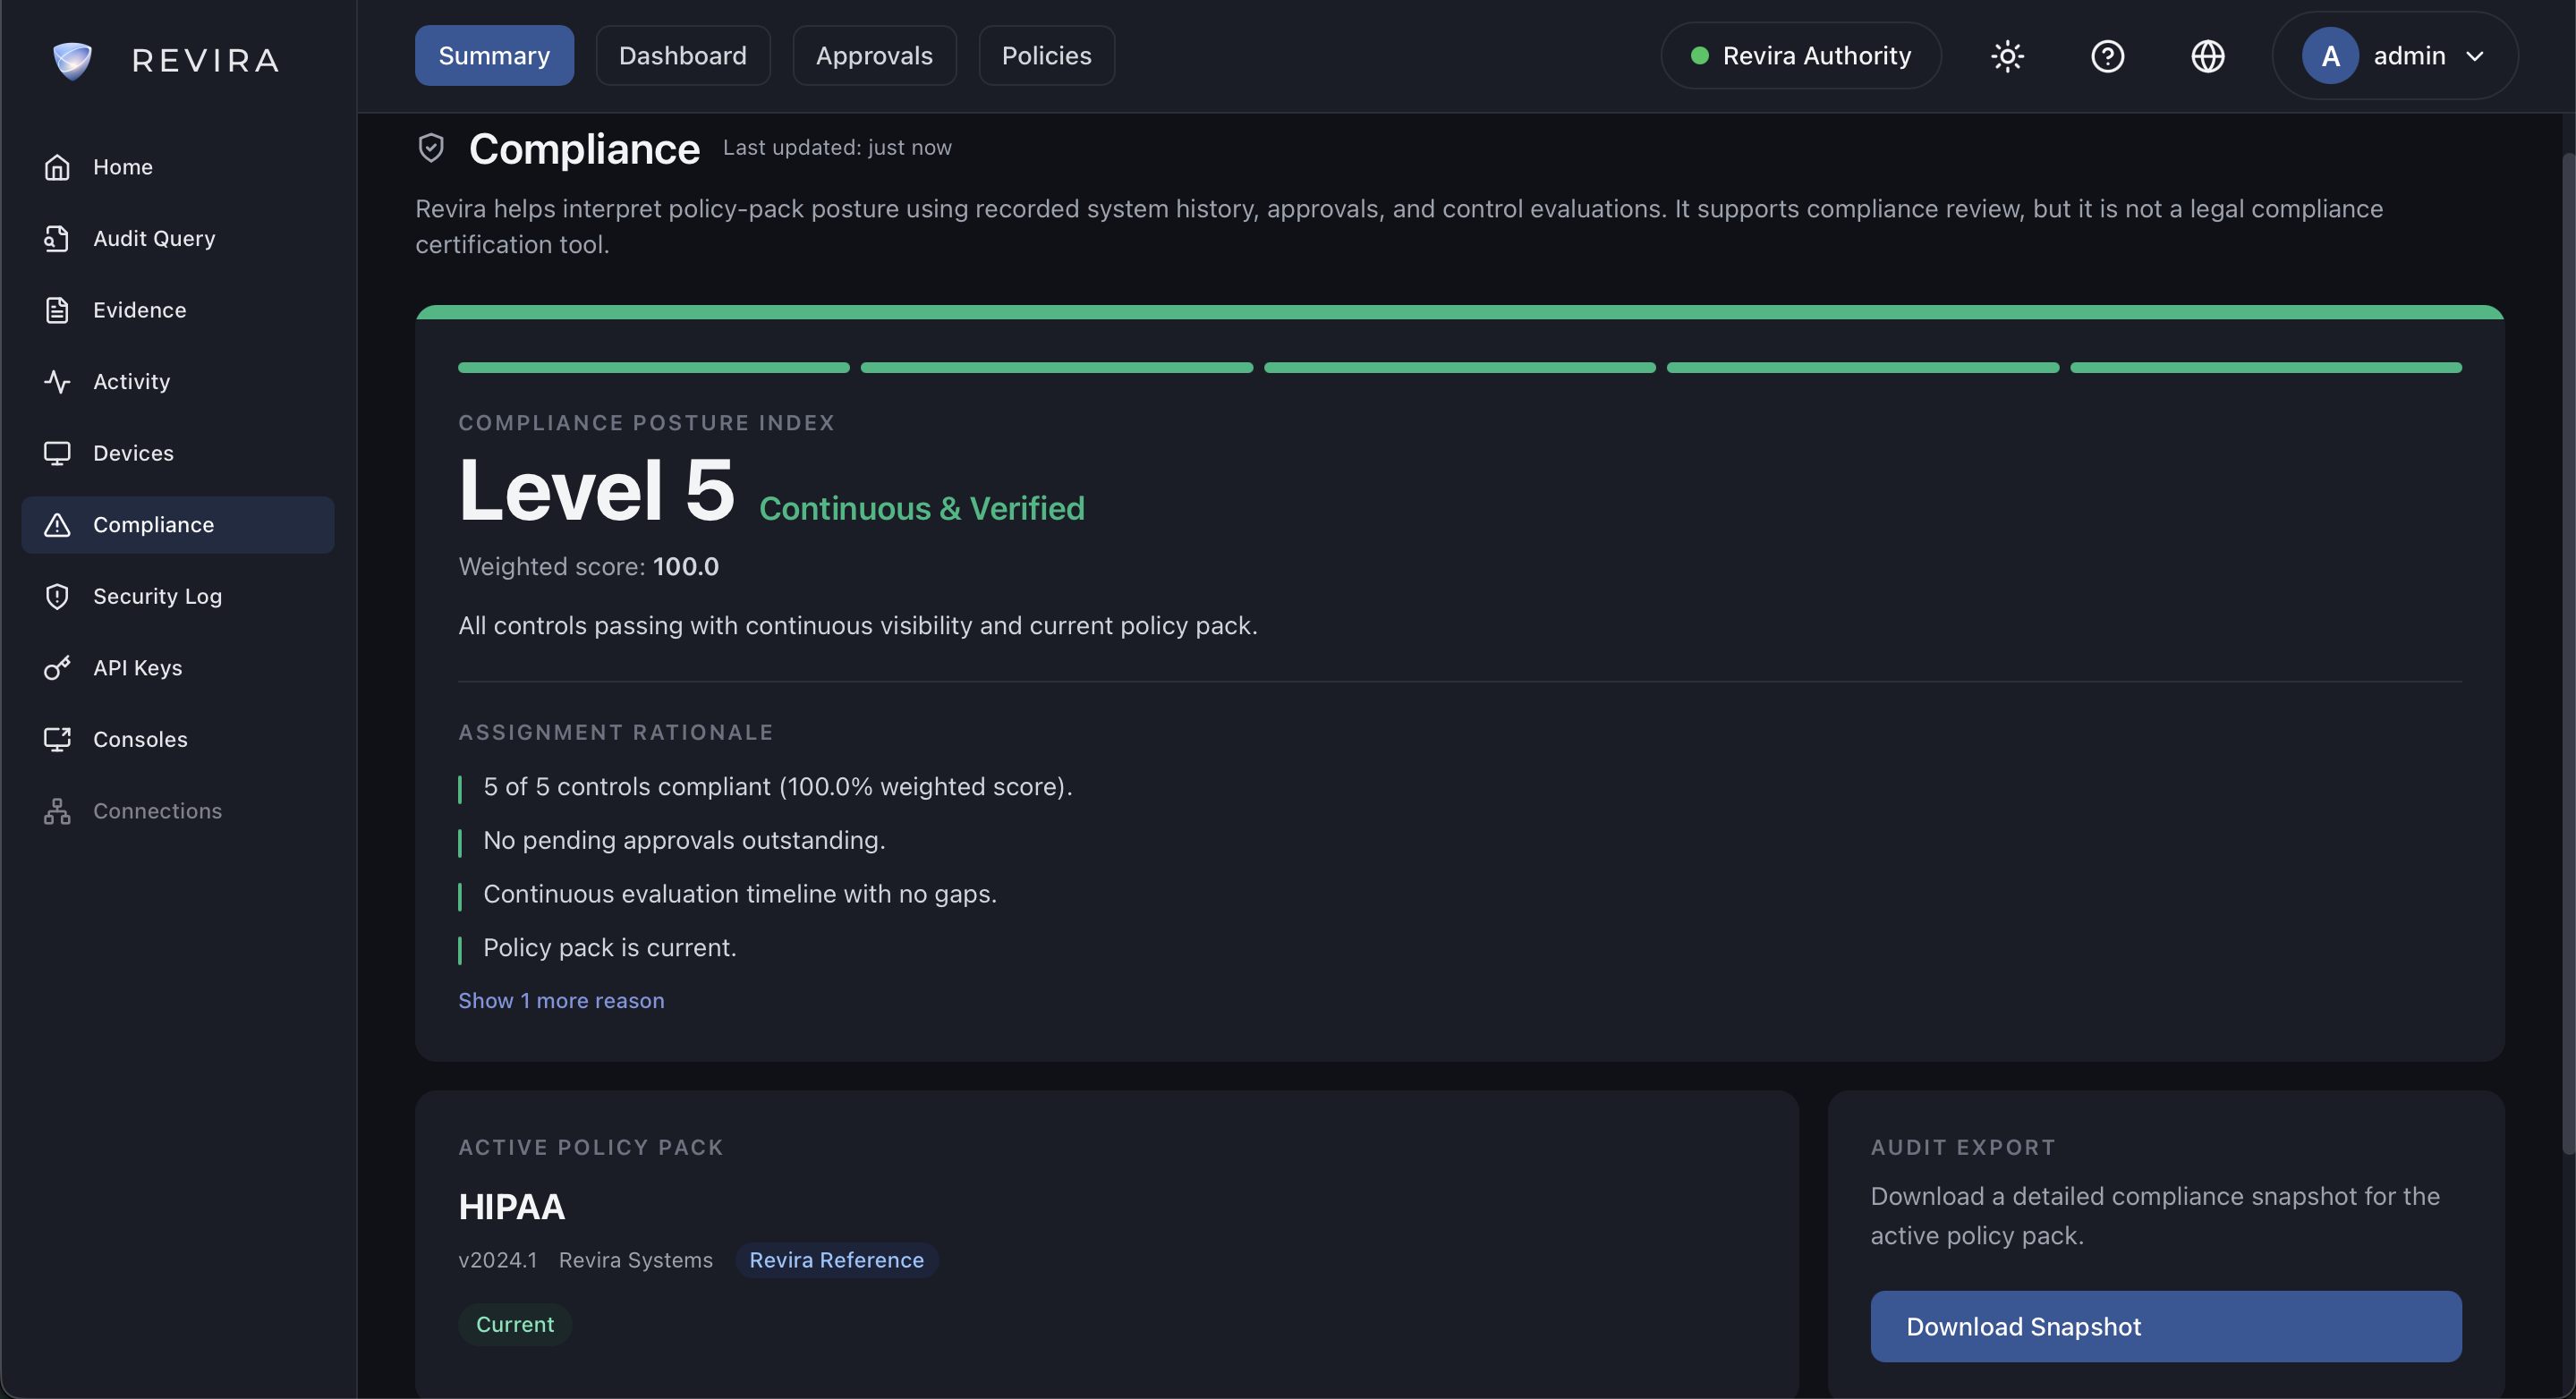Click the Evidence file icon

pyautogui.click(x=57, y=310)
